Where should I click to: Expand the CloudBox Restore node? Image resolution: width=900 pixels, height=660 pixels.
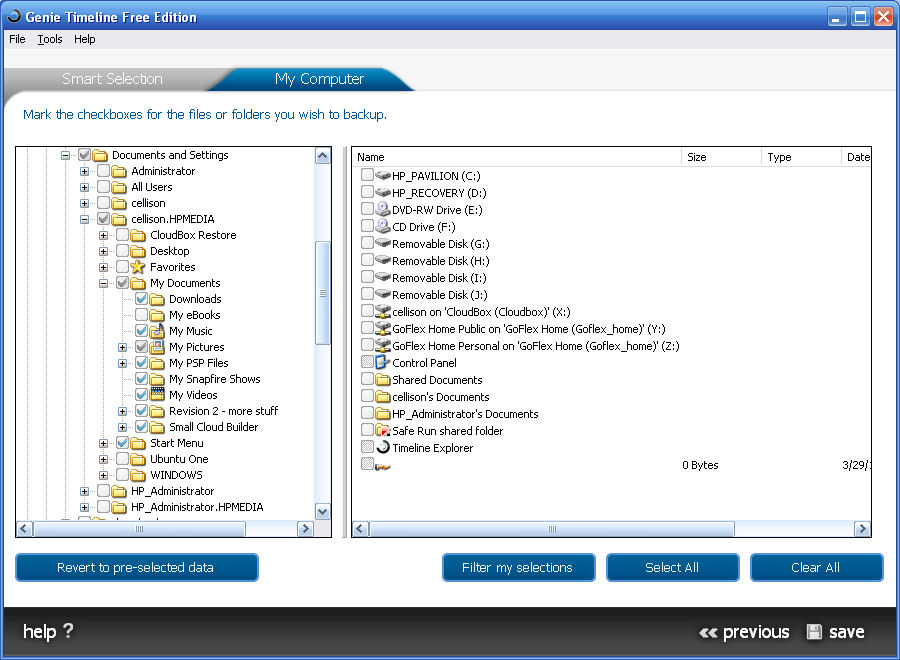(103, 235)
